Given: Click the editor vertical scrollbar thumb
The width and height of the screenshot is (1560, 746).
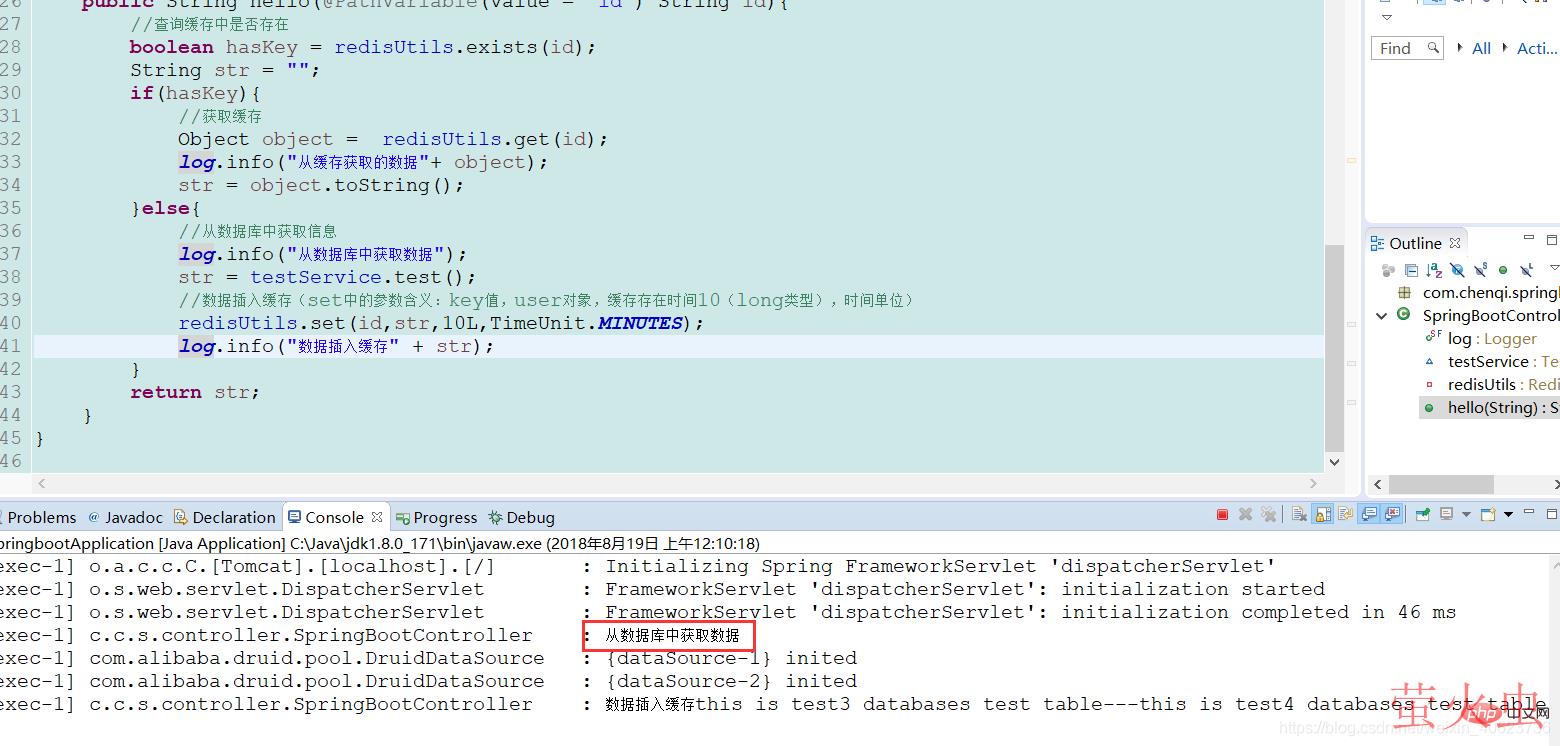Looking at the screenshot, I should click(1334, 350).
